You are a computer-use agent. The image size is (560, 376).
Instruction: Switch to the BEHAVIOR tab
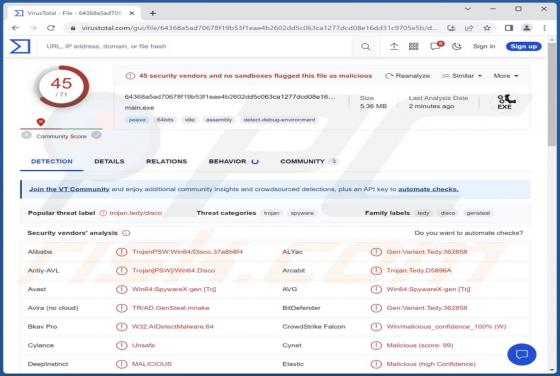coord(233,161)
